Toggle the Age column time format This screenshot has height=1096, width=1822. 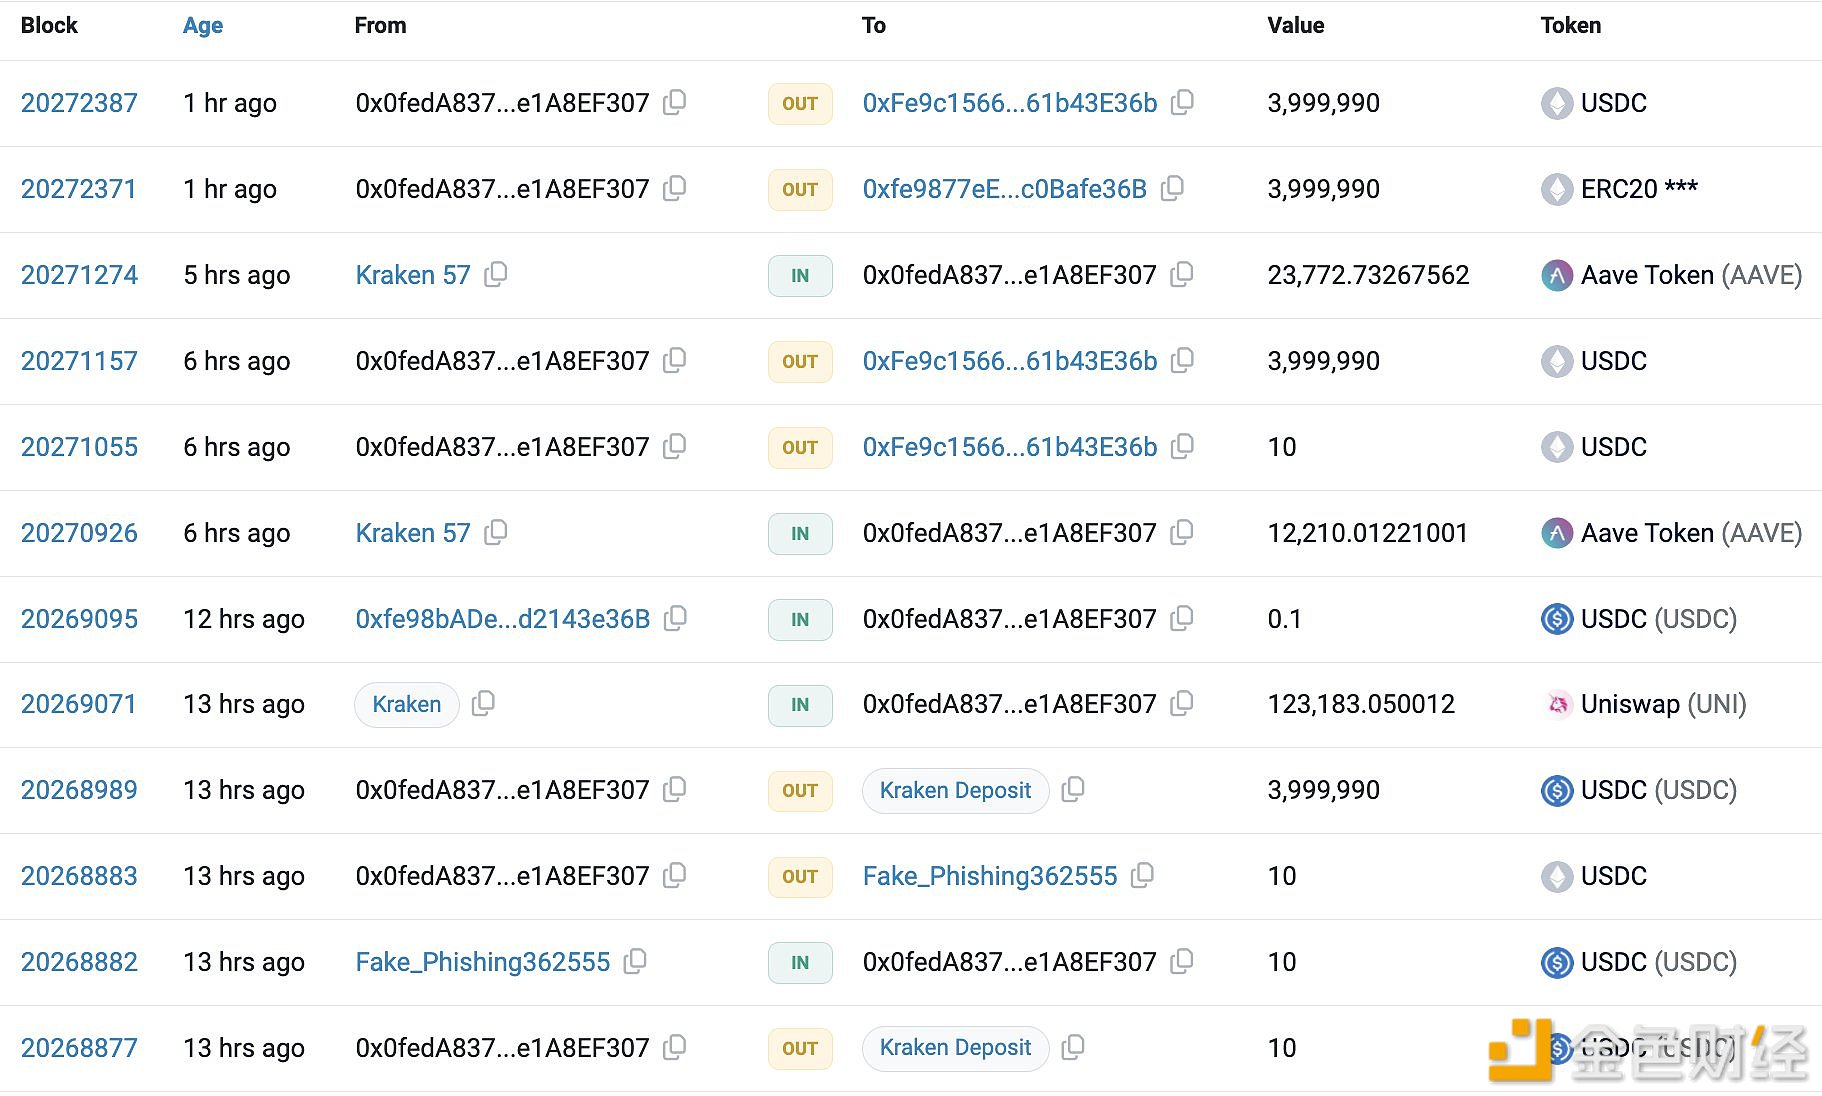tap(202, 26)
